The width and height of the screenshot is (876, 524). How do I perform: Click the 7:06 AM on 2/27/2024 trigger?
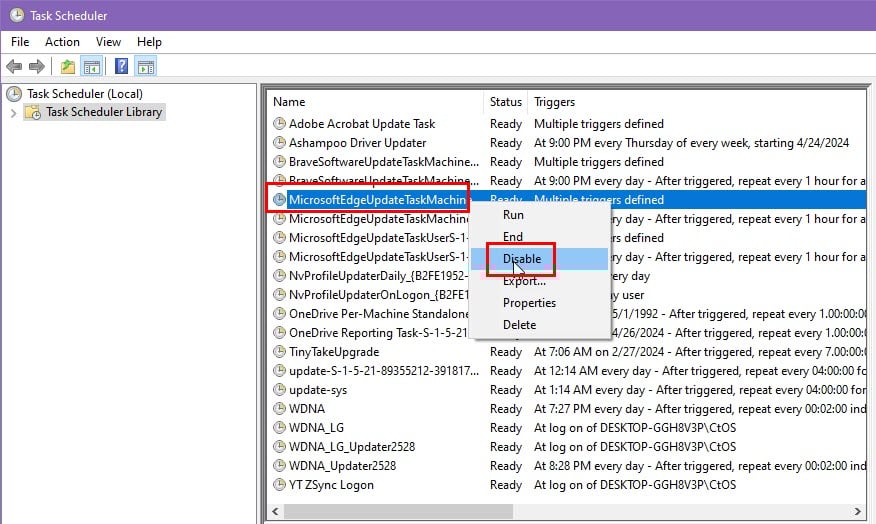point(699,351)
